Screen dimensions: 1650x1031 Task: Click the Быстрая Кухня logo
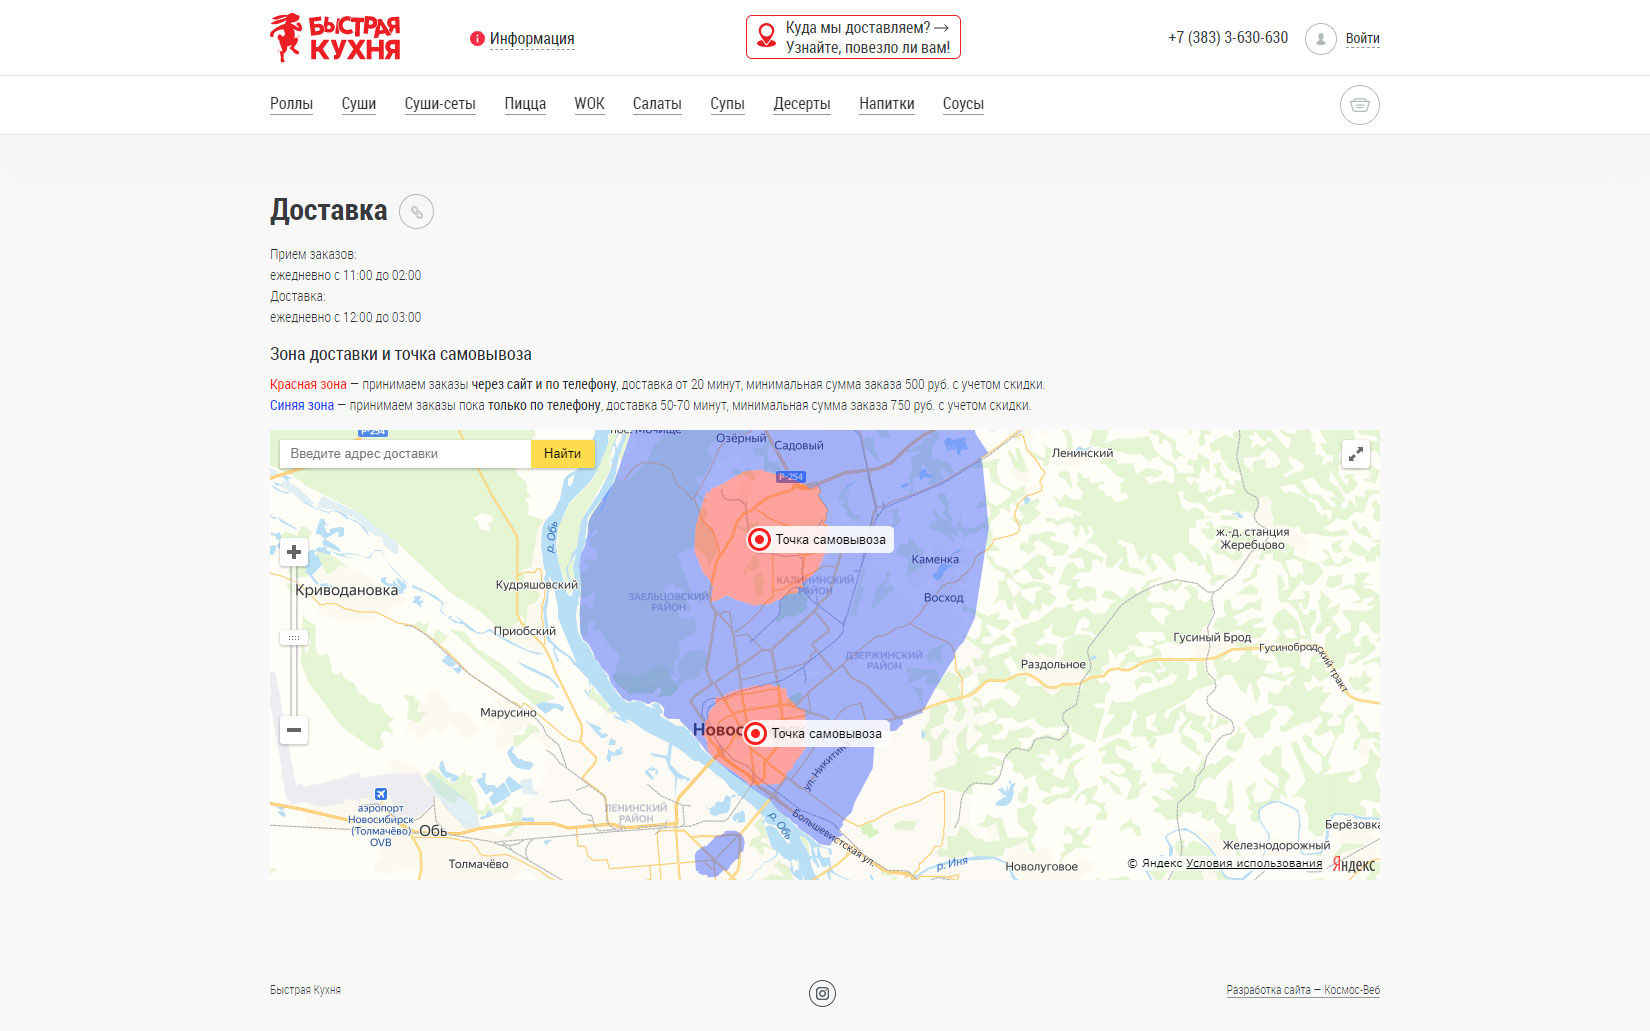point(335,38)
